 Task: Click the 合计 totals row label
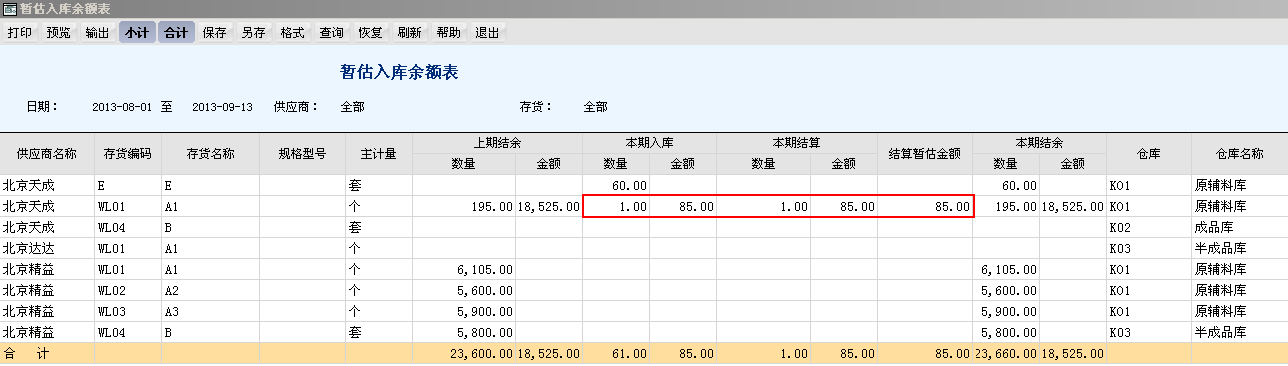click(47, 353)
